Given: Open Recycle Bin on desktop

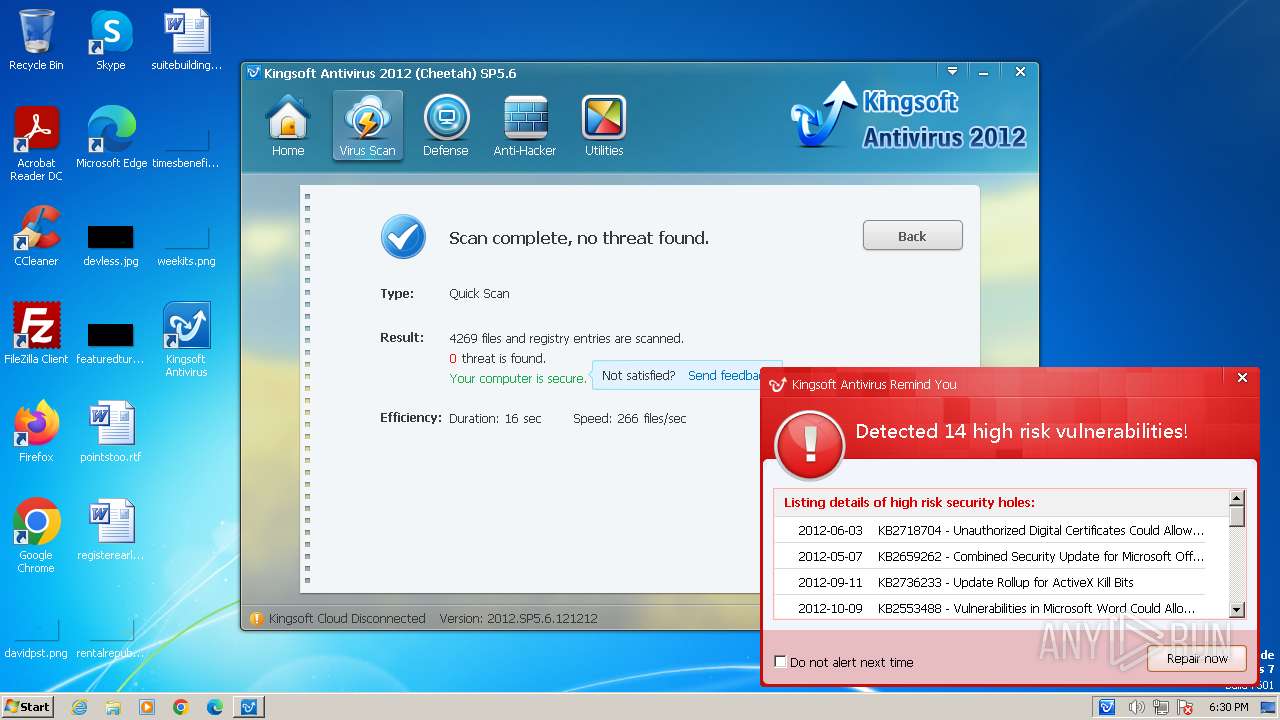Looking at the screenshot, I should tap(36, 40).
